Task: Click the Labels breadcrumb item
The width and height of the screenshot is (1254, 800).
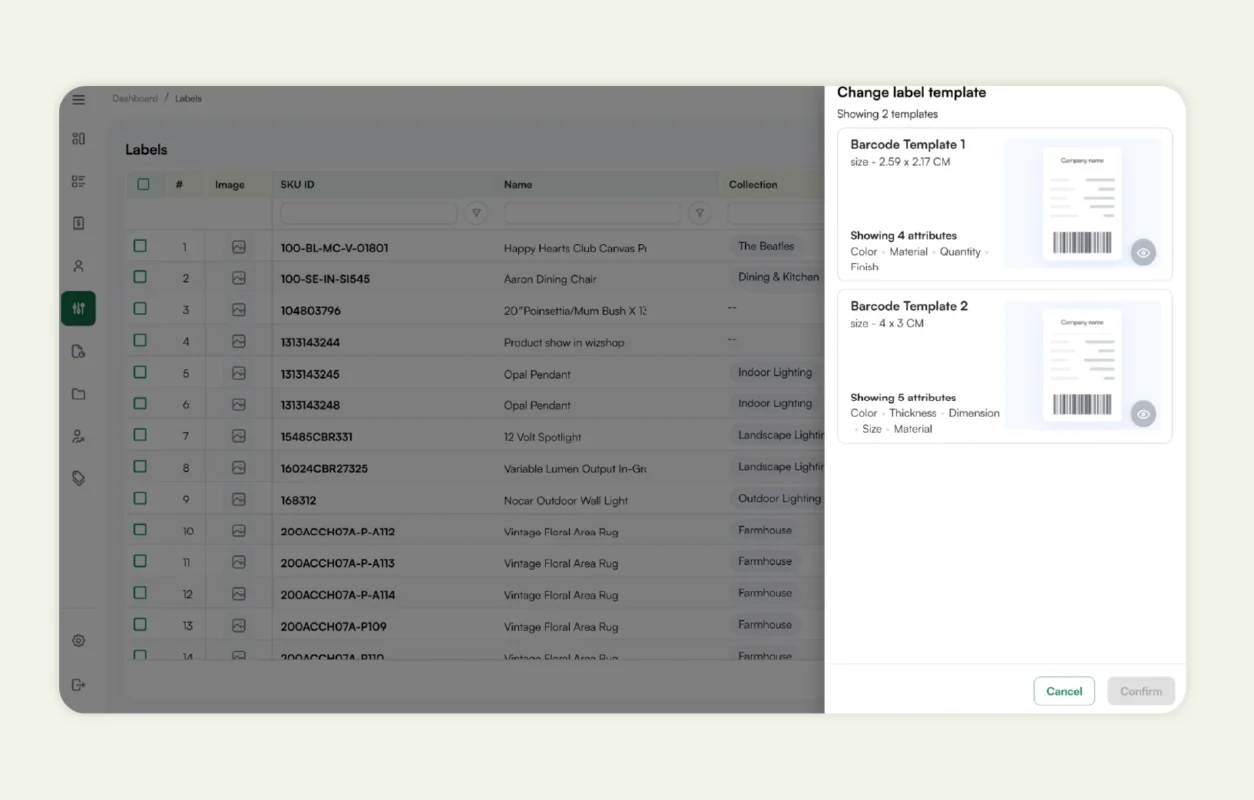Action: coord(188,98)
